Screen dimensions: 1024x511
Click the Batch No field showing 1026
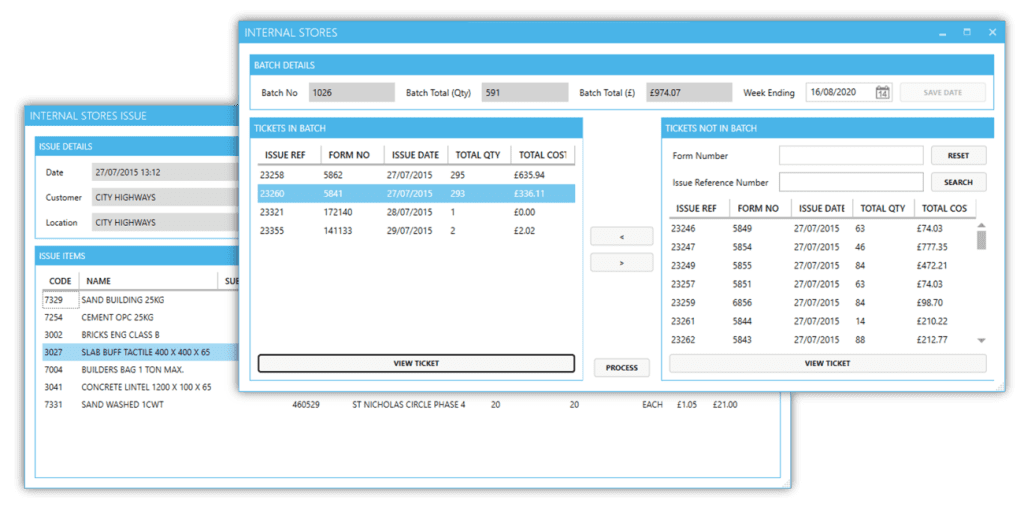[x=352, y=93]
